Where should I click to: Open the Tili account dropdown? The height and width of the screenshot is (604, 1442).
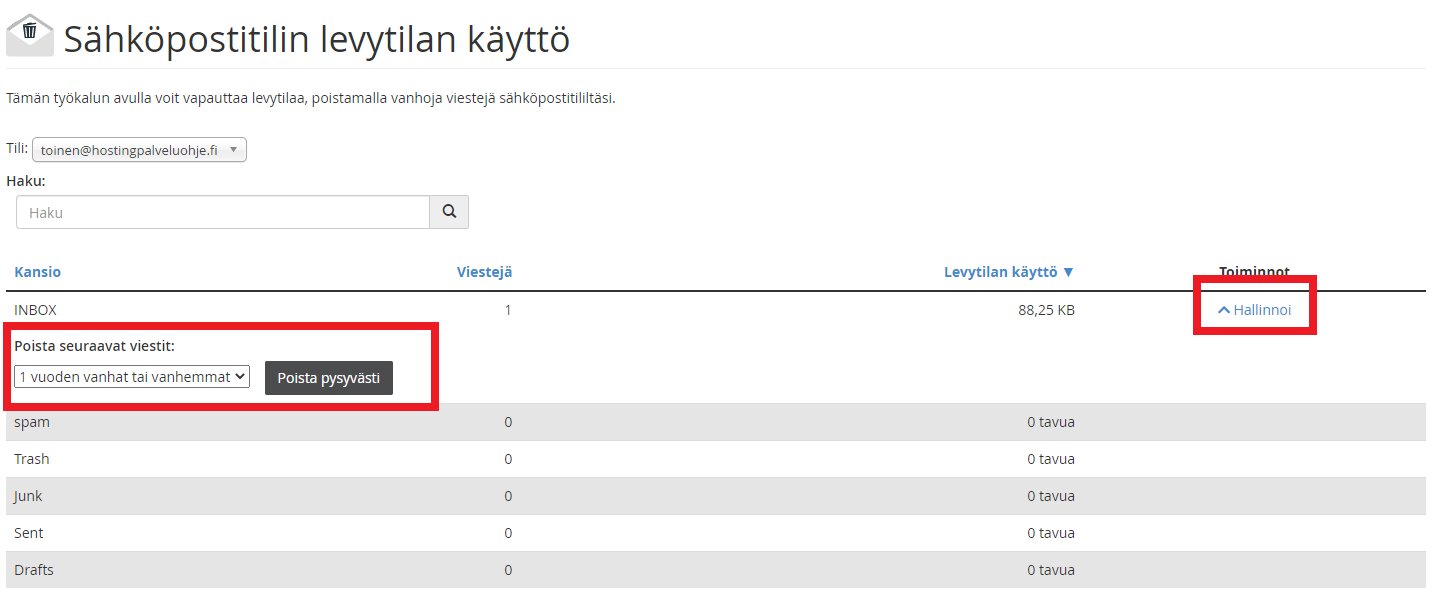click(x=139, y=150)
